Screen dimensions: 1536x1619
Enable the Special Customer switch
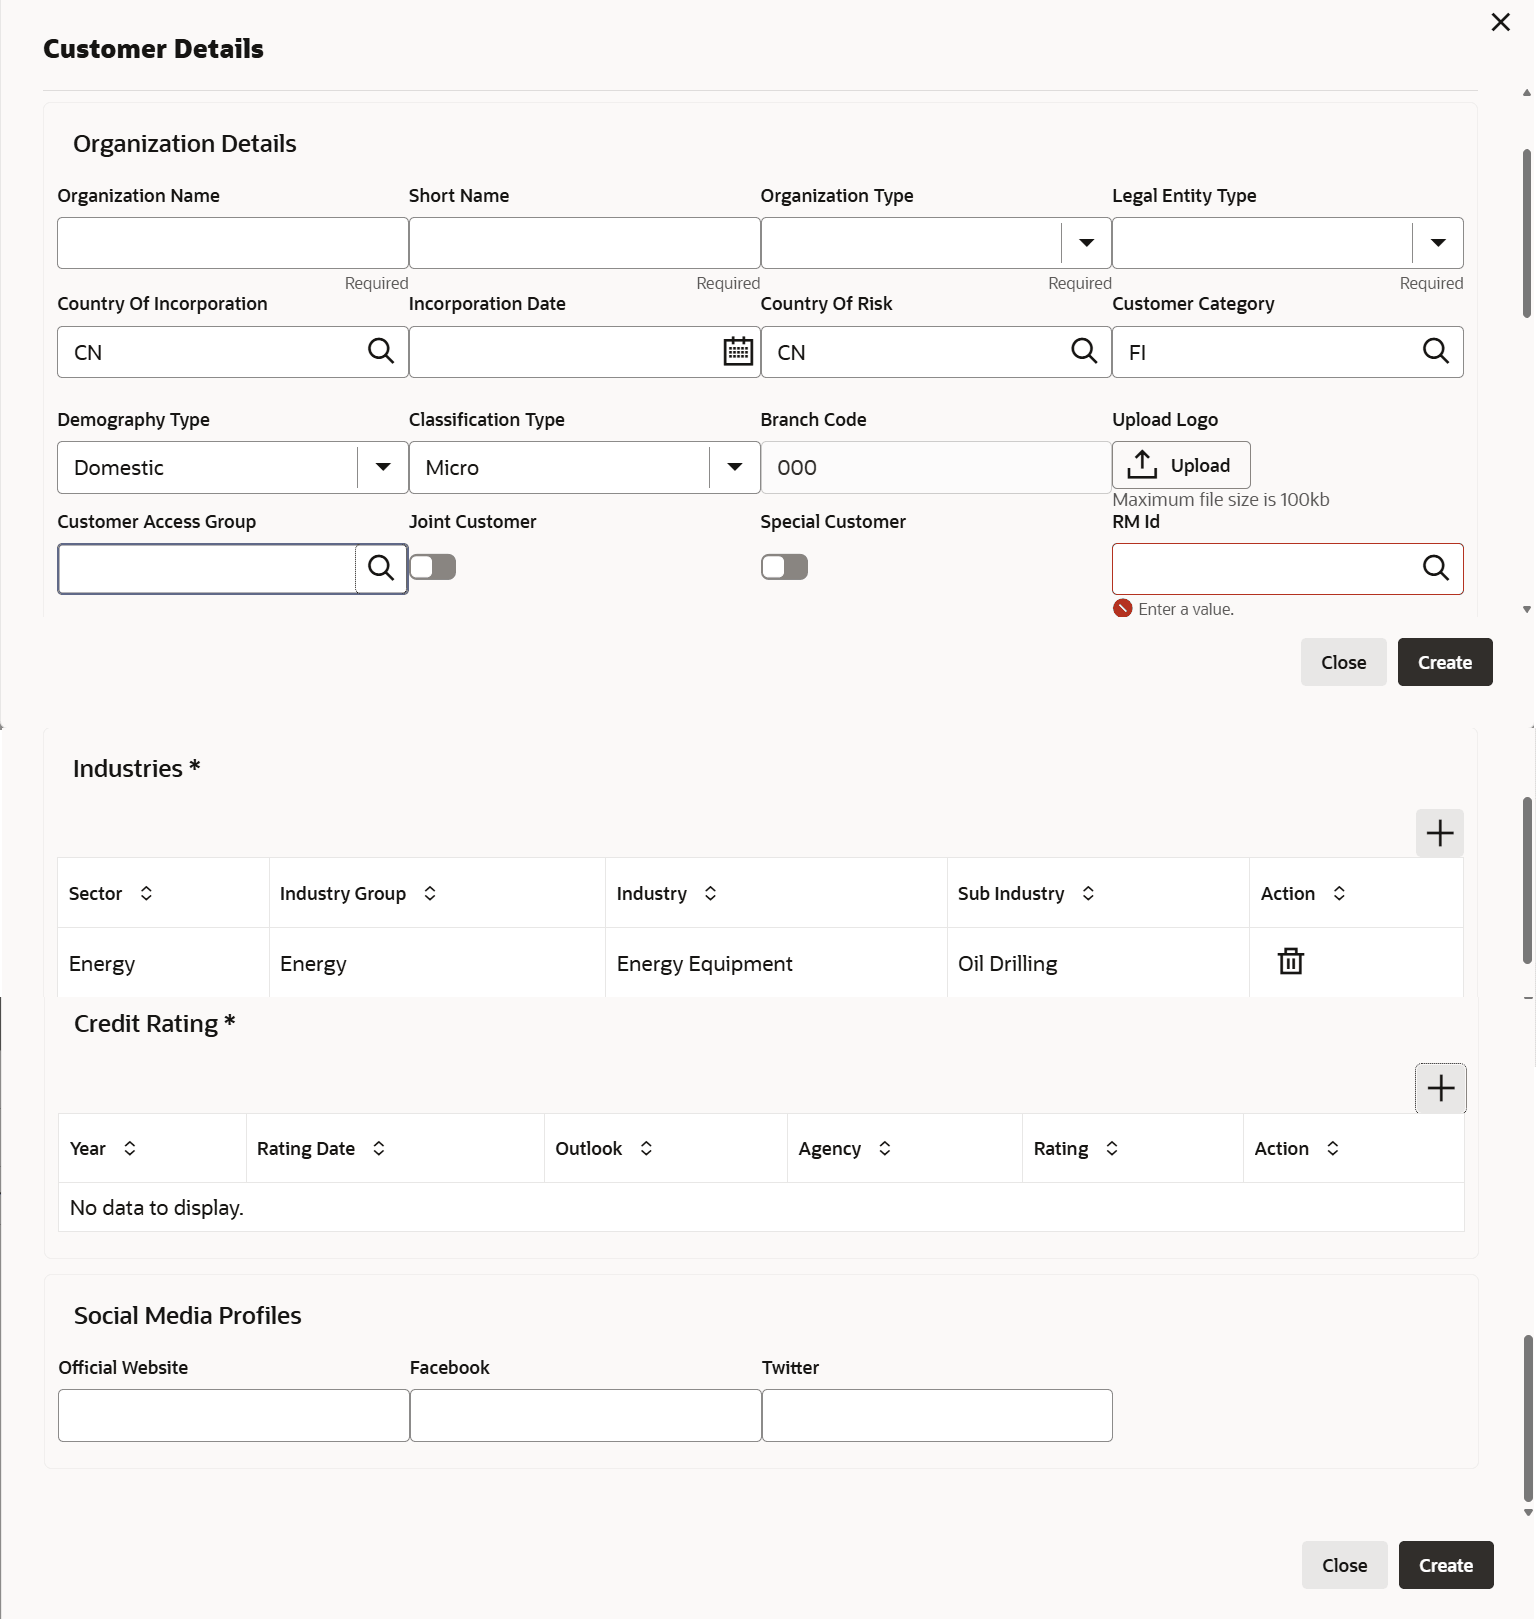784,567
